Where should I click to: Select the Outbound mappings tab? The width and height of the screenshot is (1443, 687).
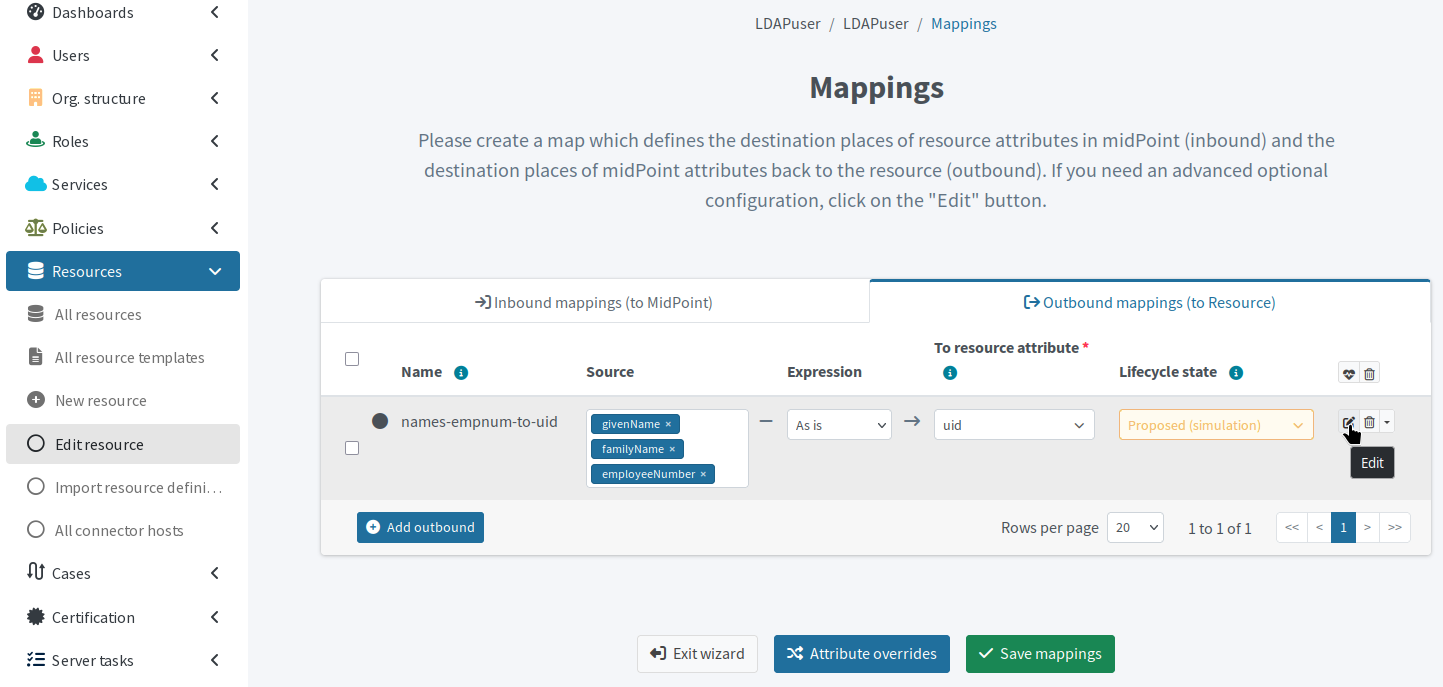1149,302
